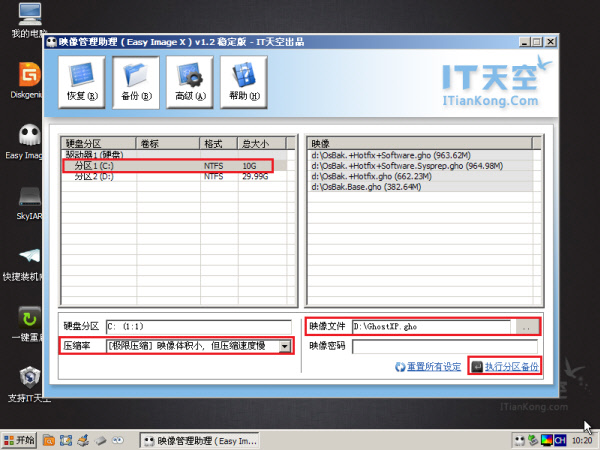Viewport: 600px width, 450px height.
Task: Click the second quick launch icon in taskbar
Action: click(x=66, y=440)
